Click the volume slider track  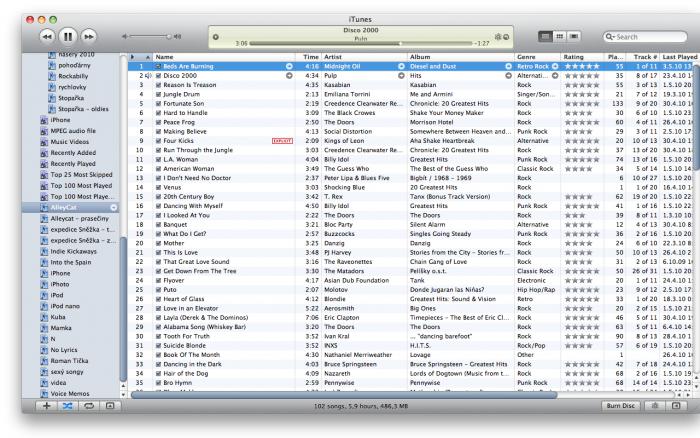pos(150,36)
